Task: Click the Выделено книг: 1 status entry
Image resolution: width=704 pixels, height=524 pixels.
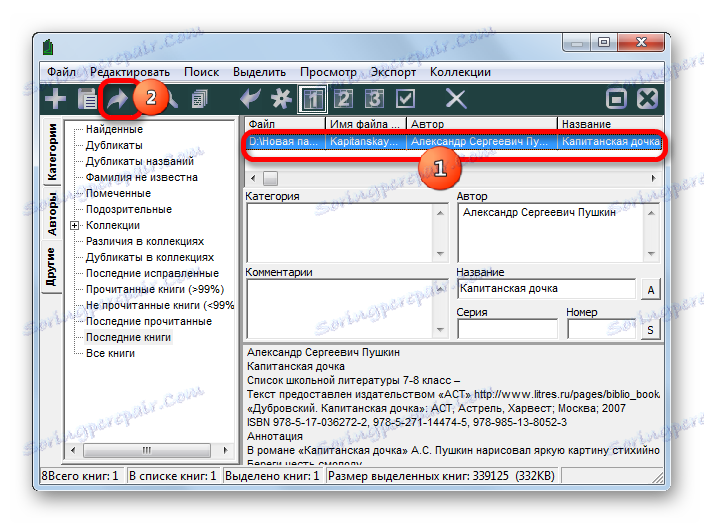Action: pos(272,476)
